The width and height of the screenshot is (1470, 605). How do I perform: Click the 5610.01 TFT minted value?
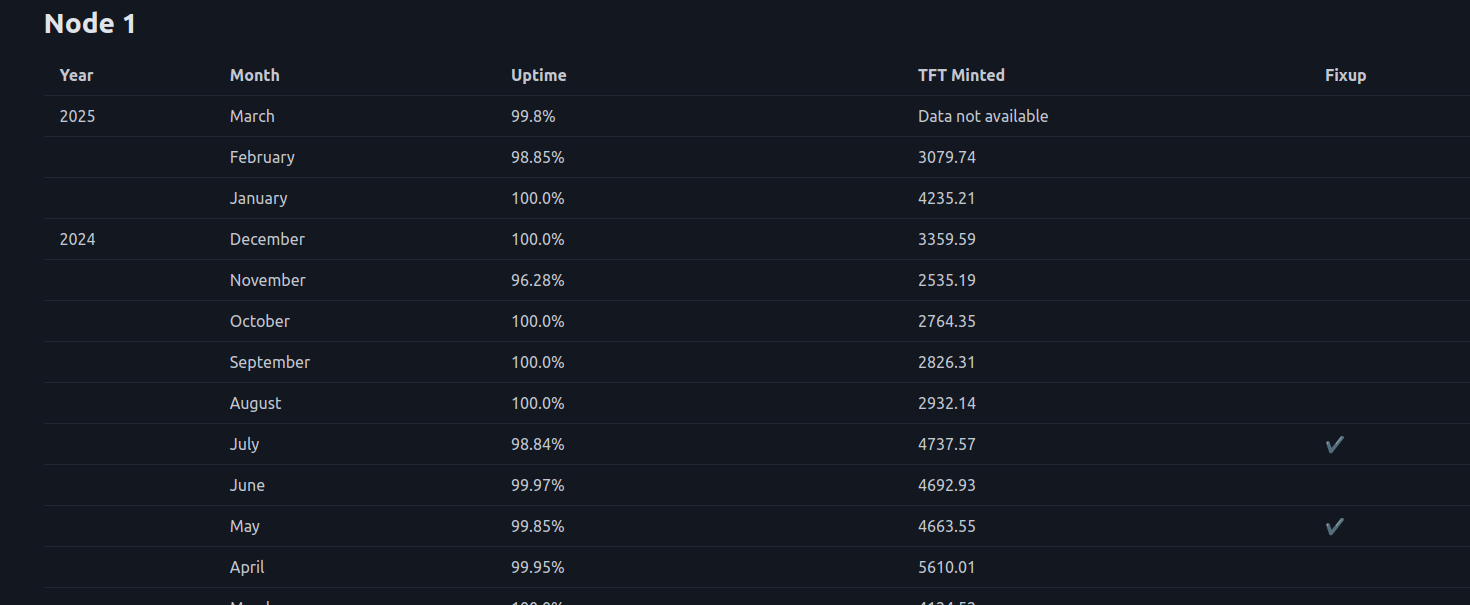click(x=946, y=567)
